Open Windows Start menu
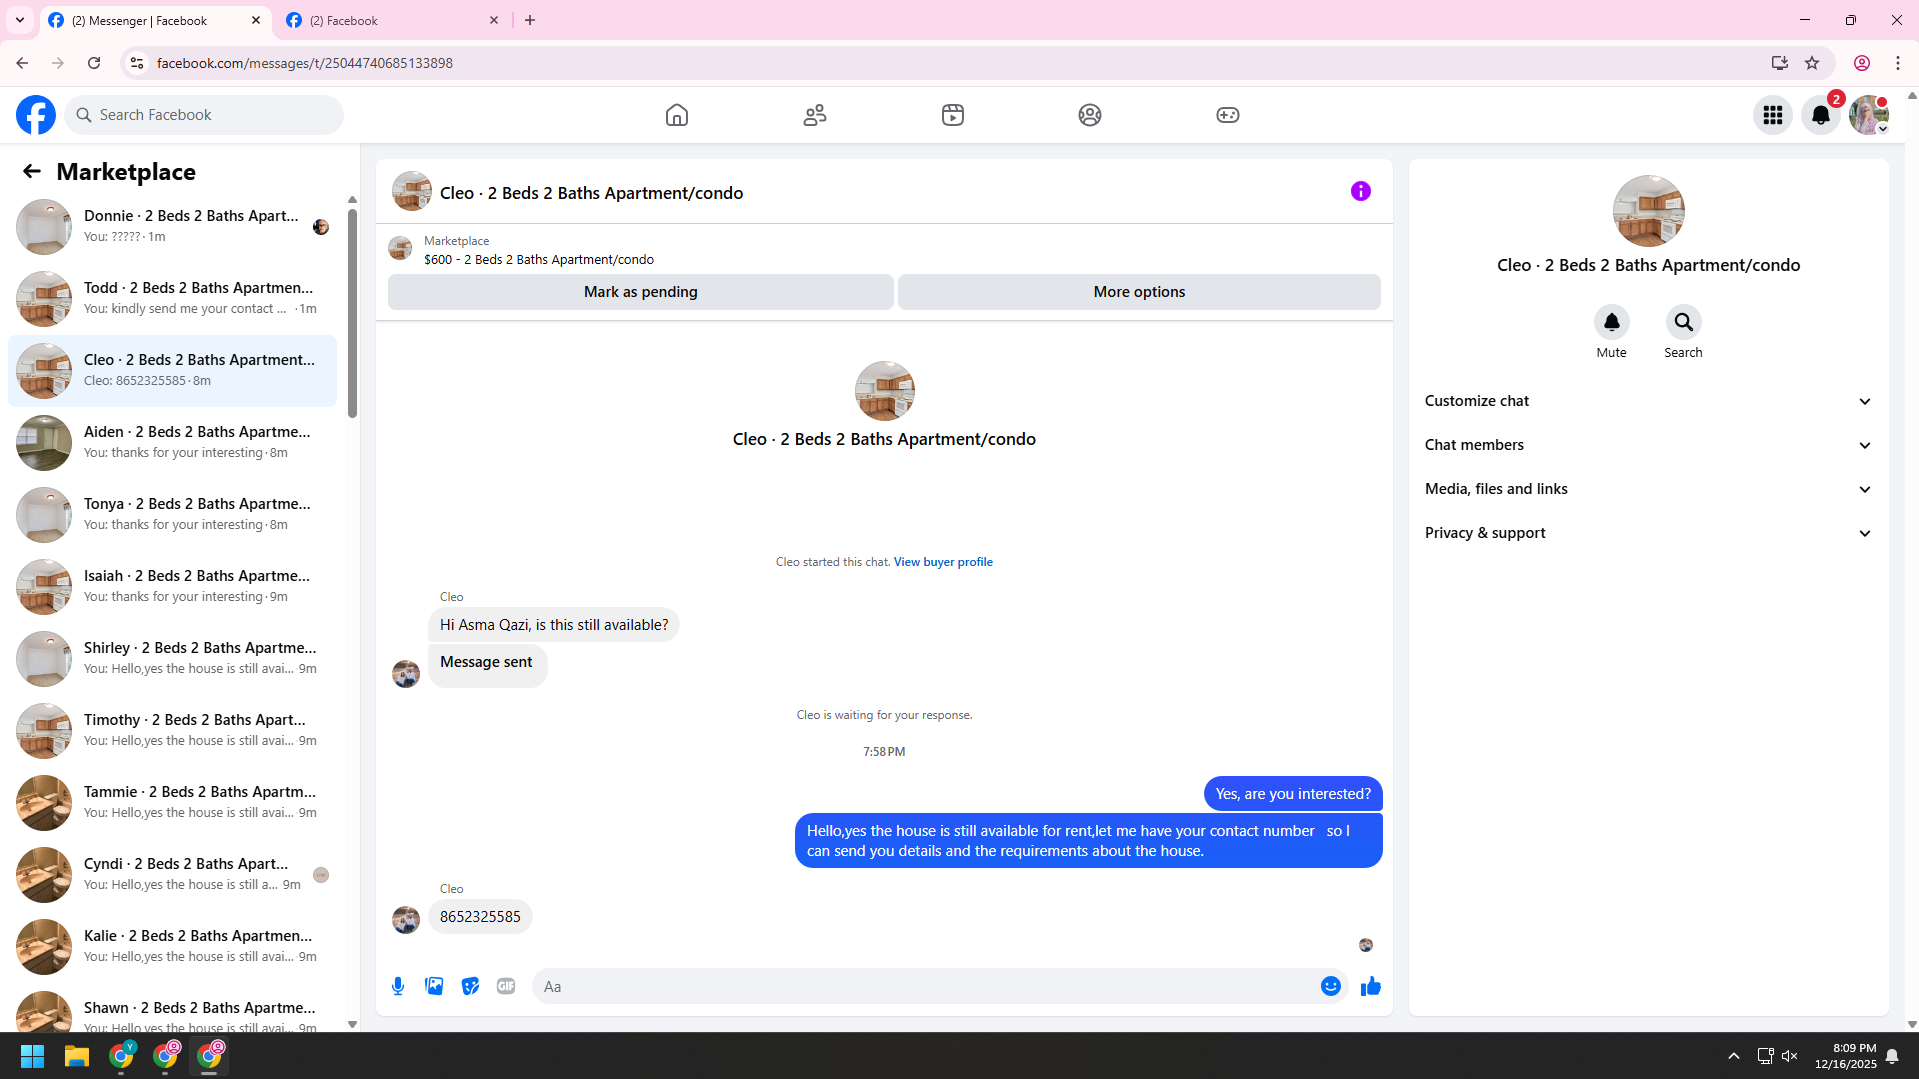 (32, 1056)
